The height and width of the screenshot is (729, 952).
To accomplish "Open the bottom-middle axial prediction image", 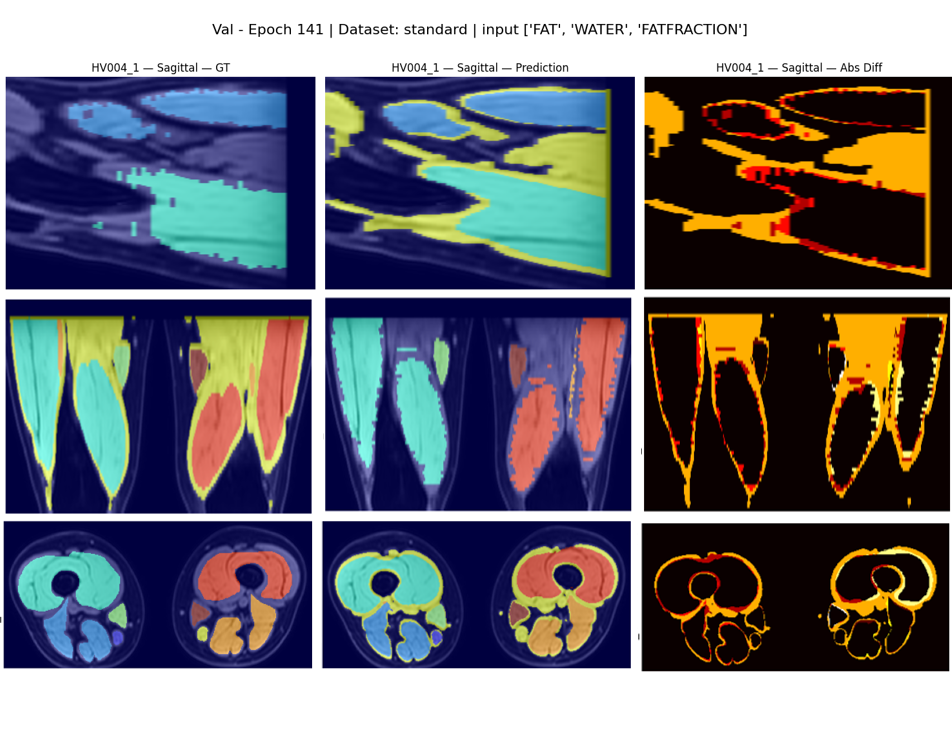I will coord(477,595).
